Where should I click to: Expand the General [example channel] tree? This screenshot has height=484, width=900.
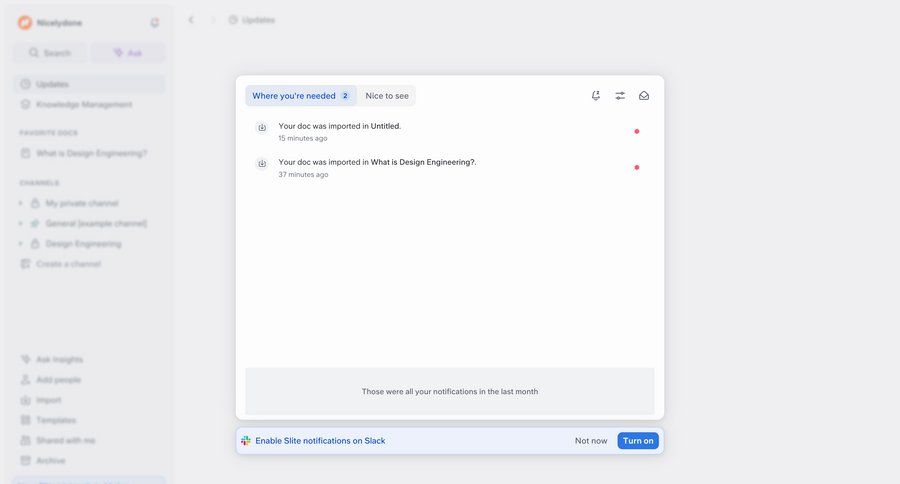tap(21, 223)
